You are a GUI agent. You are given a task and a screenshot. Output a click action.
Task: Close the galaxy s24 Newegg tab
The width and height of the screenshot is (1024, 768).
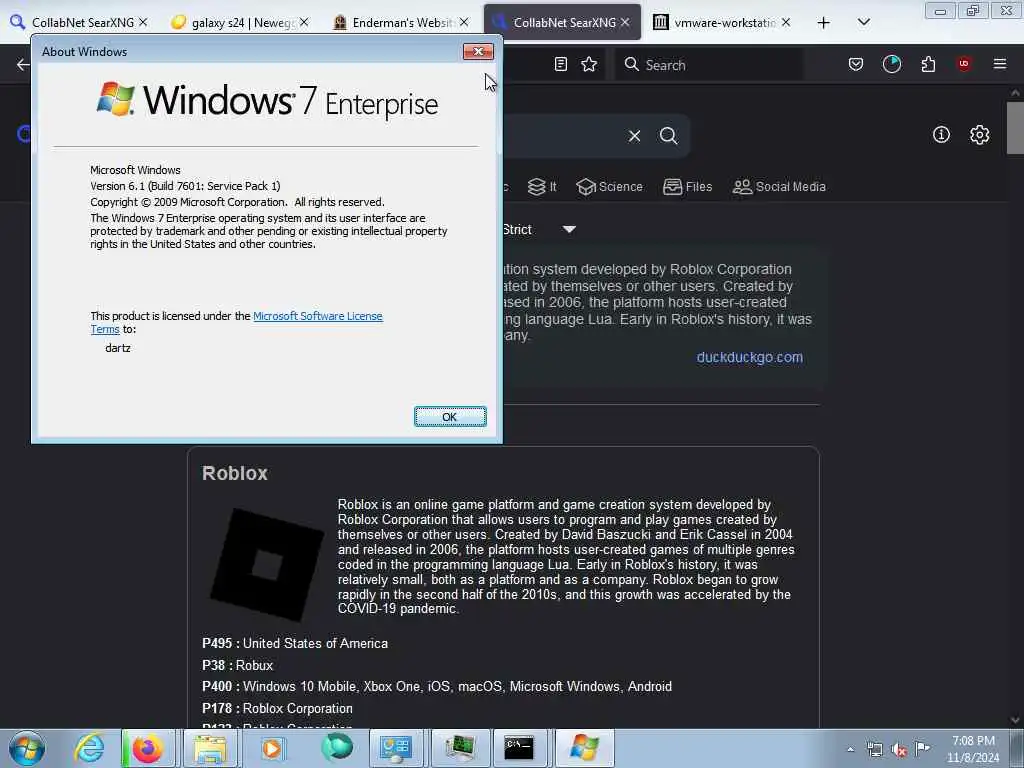pyautogui.click(x=304, y=22)
